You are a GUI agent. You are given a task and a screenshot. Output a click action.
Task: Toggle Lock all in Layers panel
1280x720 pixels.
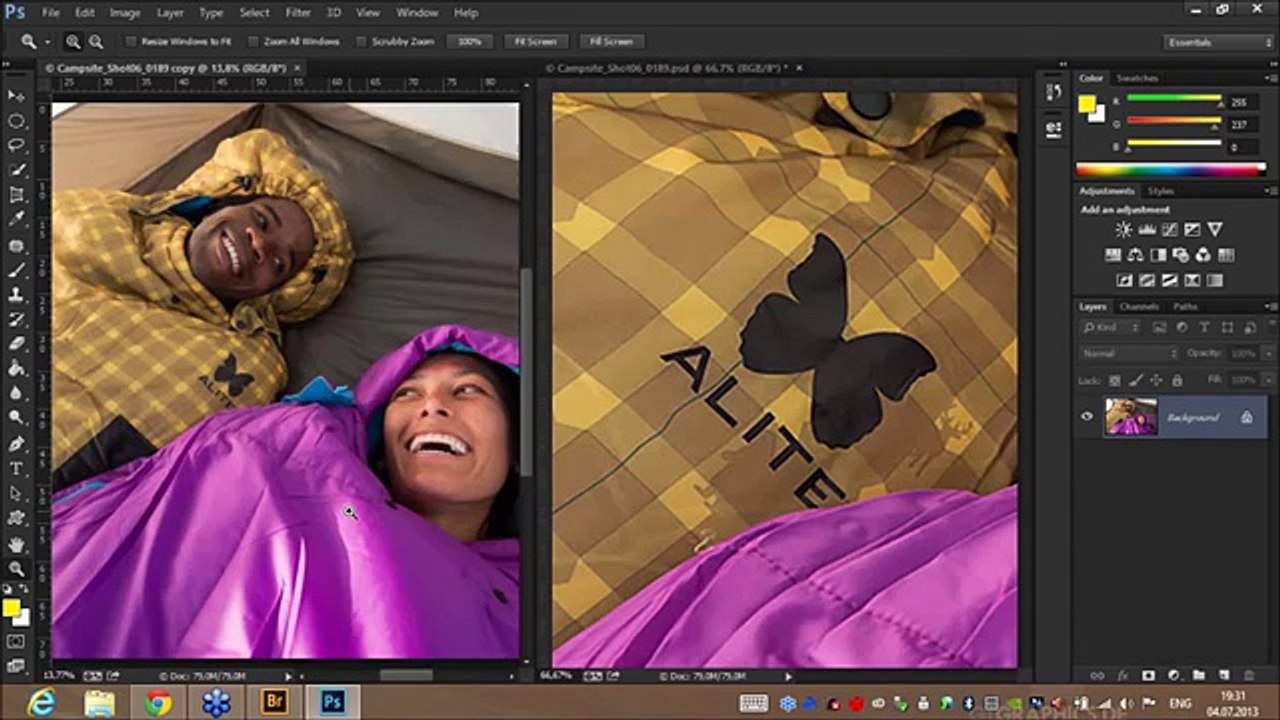click(1177, 380)
